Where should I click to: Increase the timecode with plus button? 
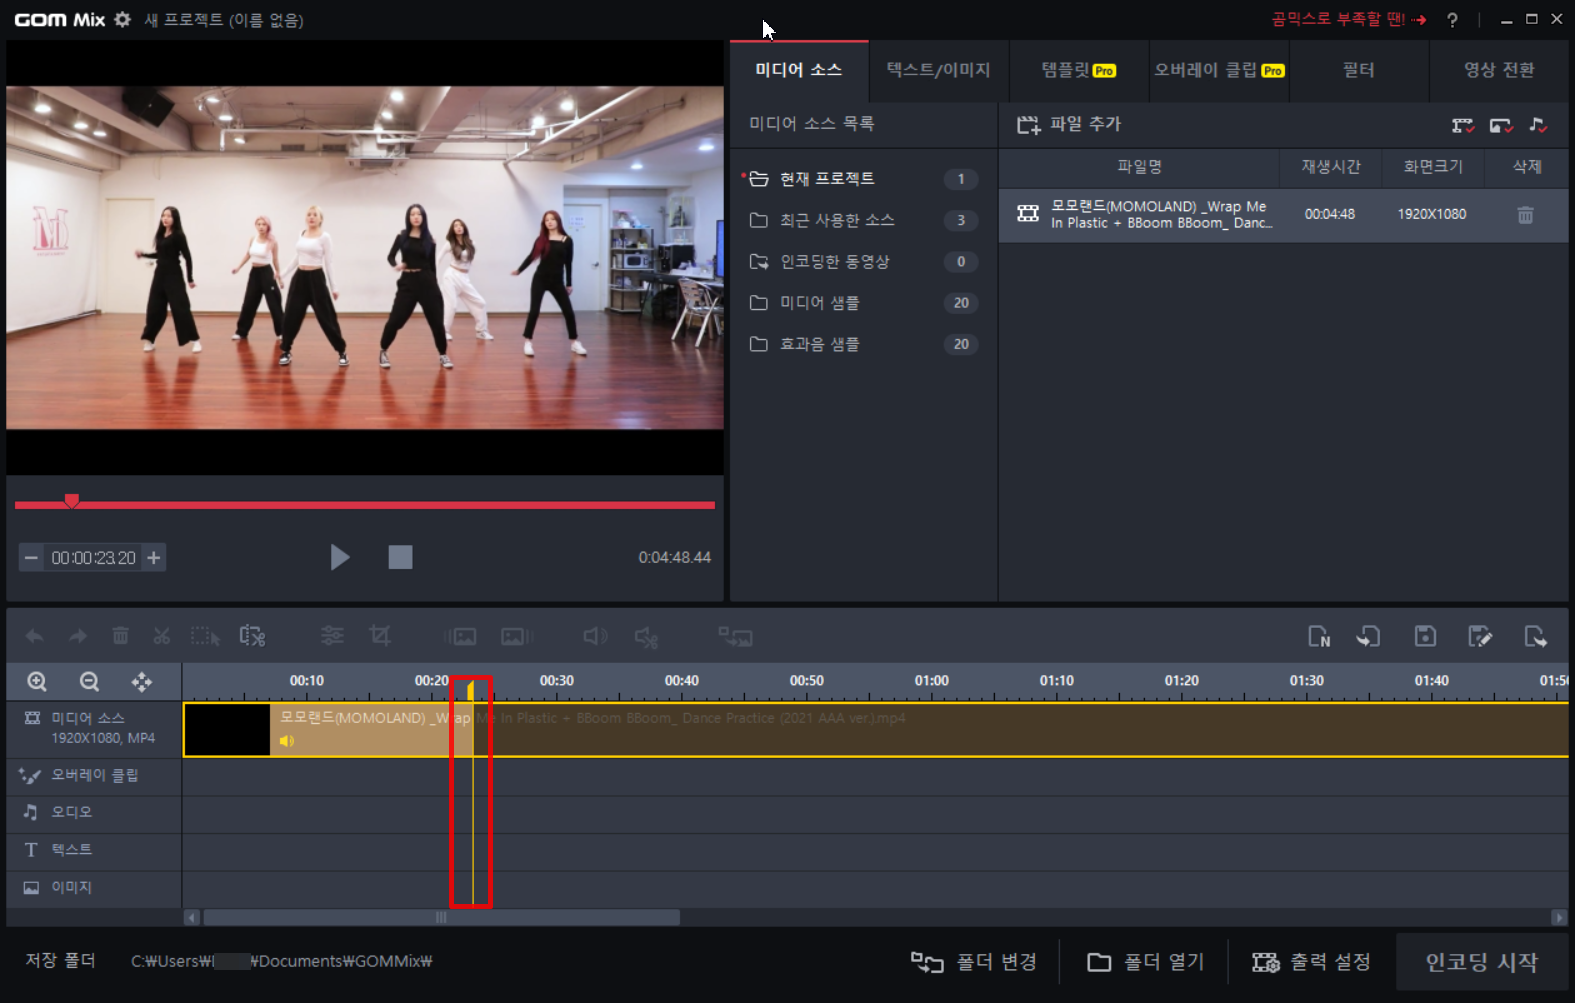[x=154, y=558]
